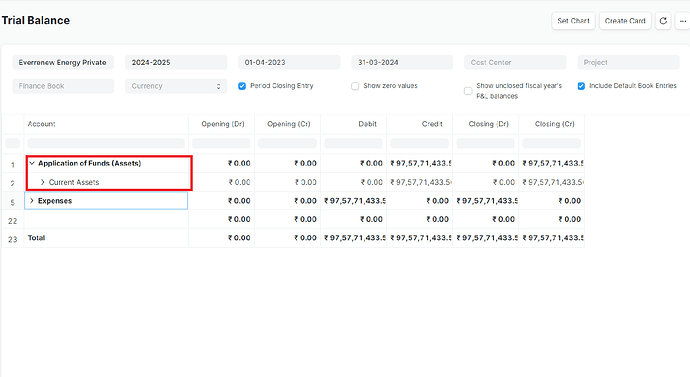Click the 01-04-2023 from date field

tap(289, 62)
